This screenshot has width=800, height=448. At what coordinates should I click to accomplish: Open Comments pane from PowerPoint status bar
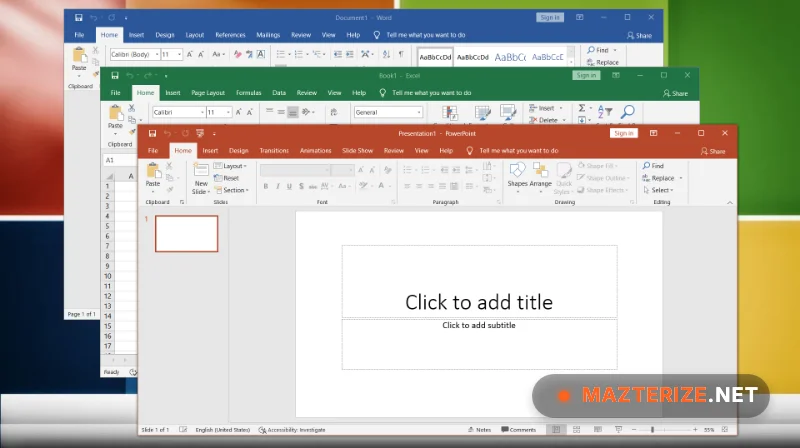point(518,430)
